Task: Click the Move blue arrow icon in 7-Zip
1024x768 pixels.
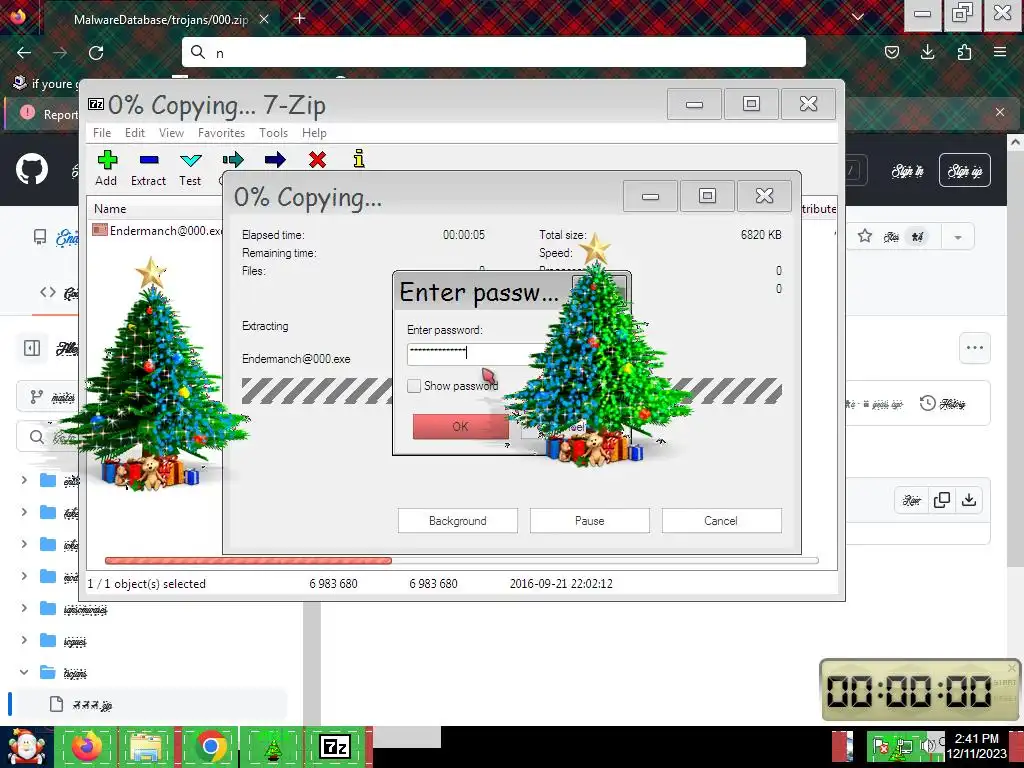Action: [275, 159]
